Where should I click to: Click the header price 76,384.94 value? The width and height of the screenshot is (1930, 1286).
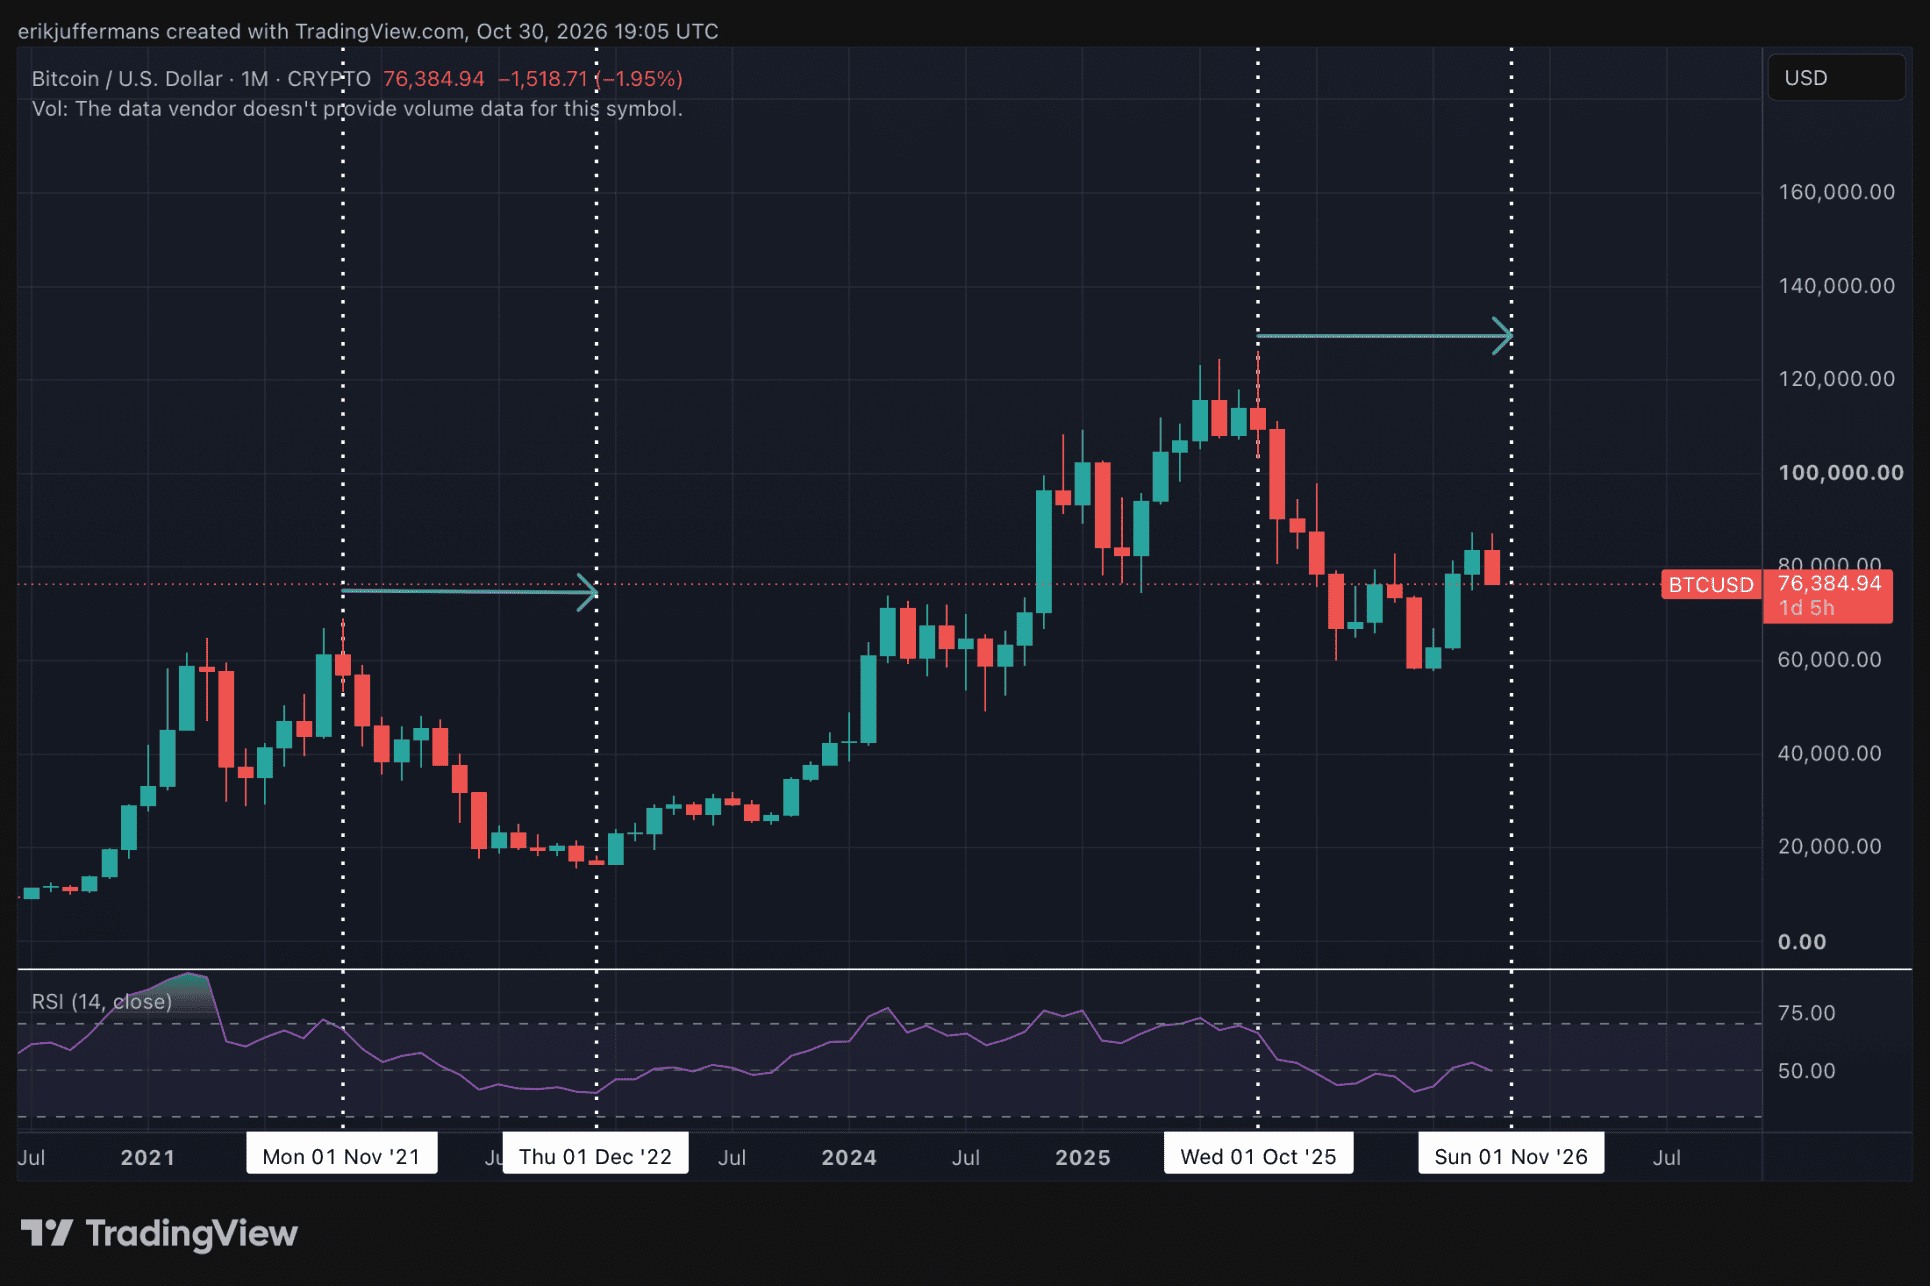tap(434, 79)
